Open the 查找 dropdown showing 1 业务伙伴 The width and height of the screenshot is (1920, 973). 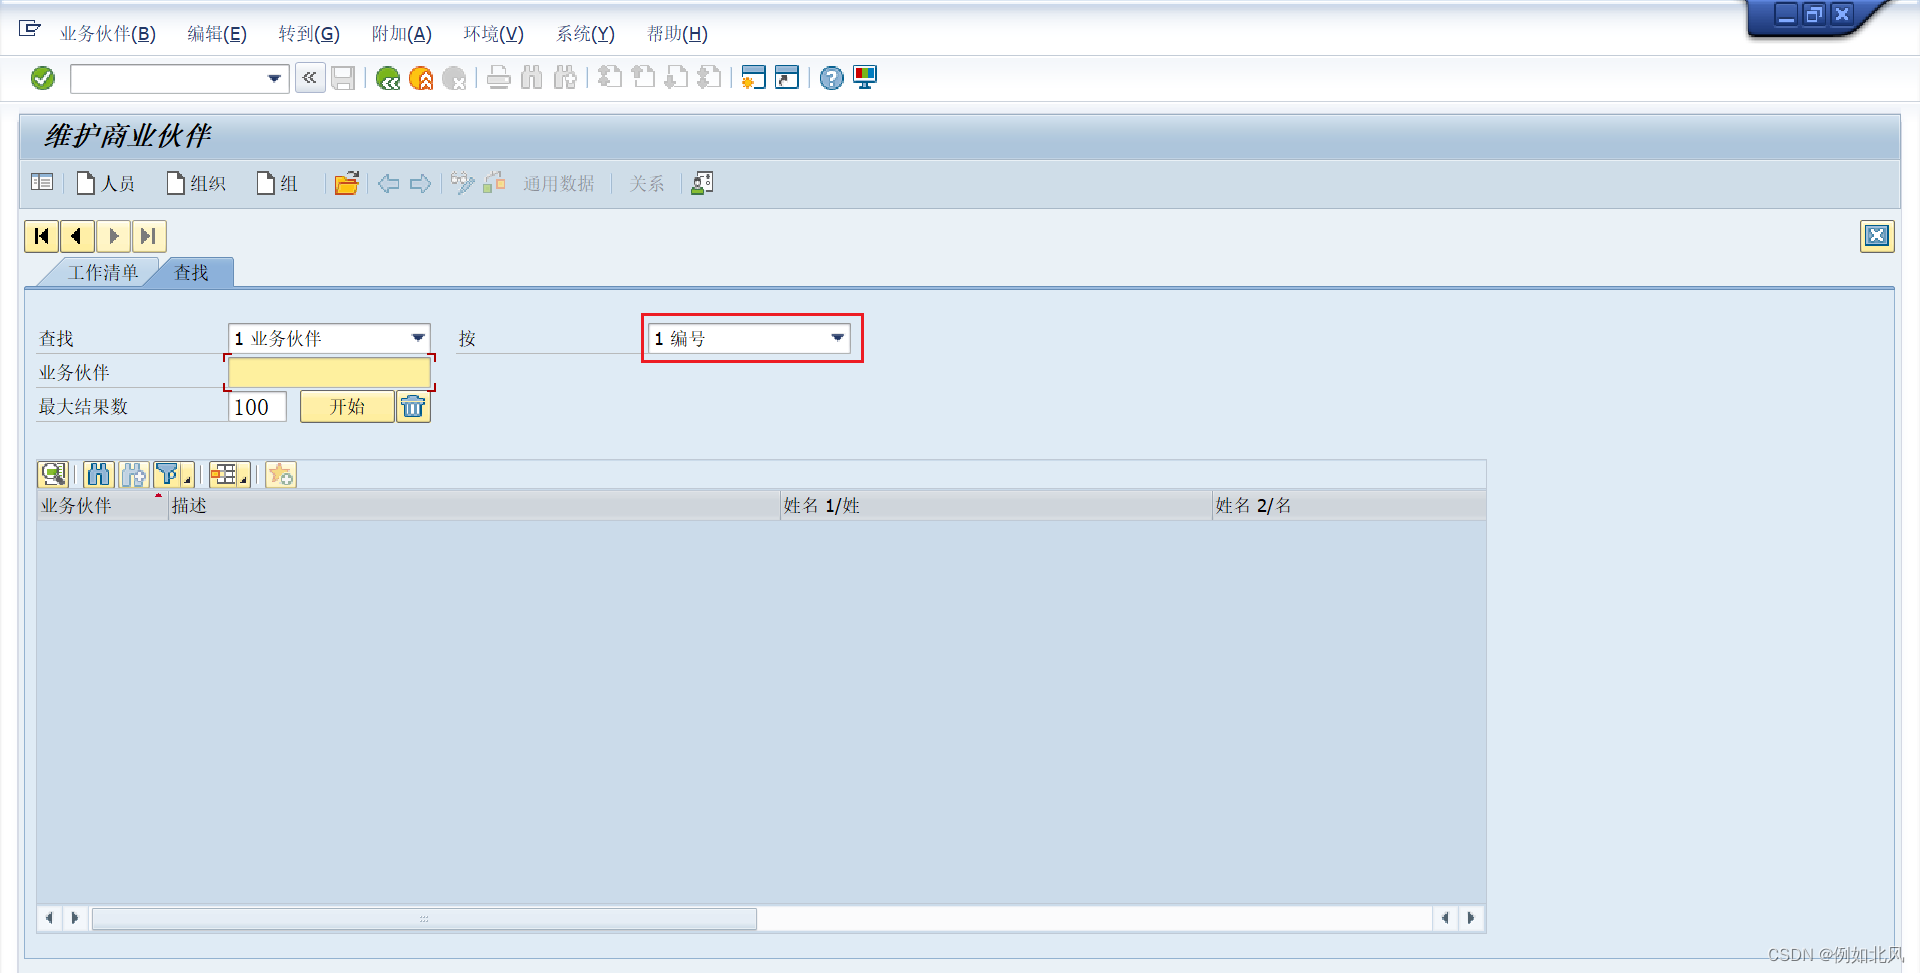[417, 338]
